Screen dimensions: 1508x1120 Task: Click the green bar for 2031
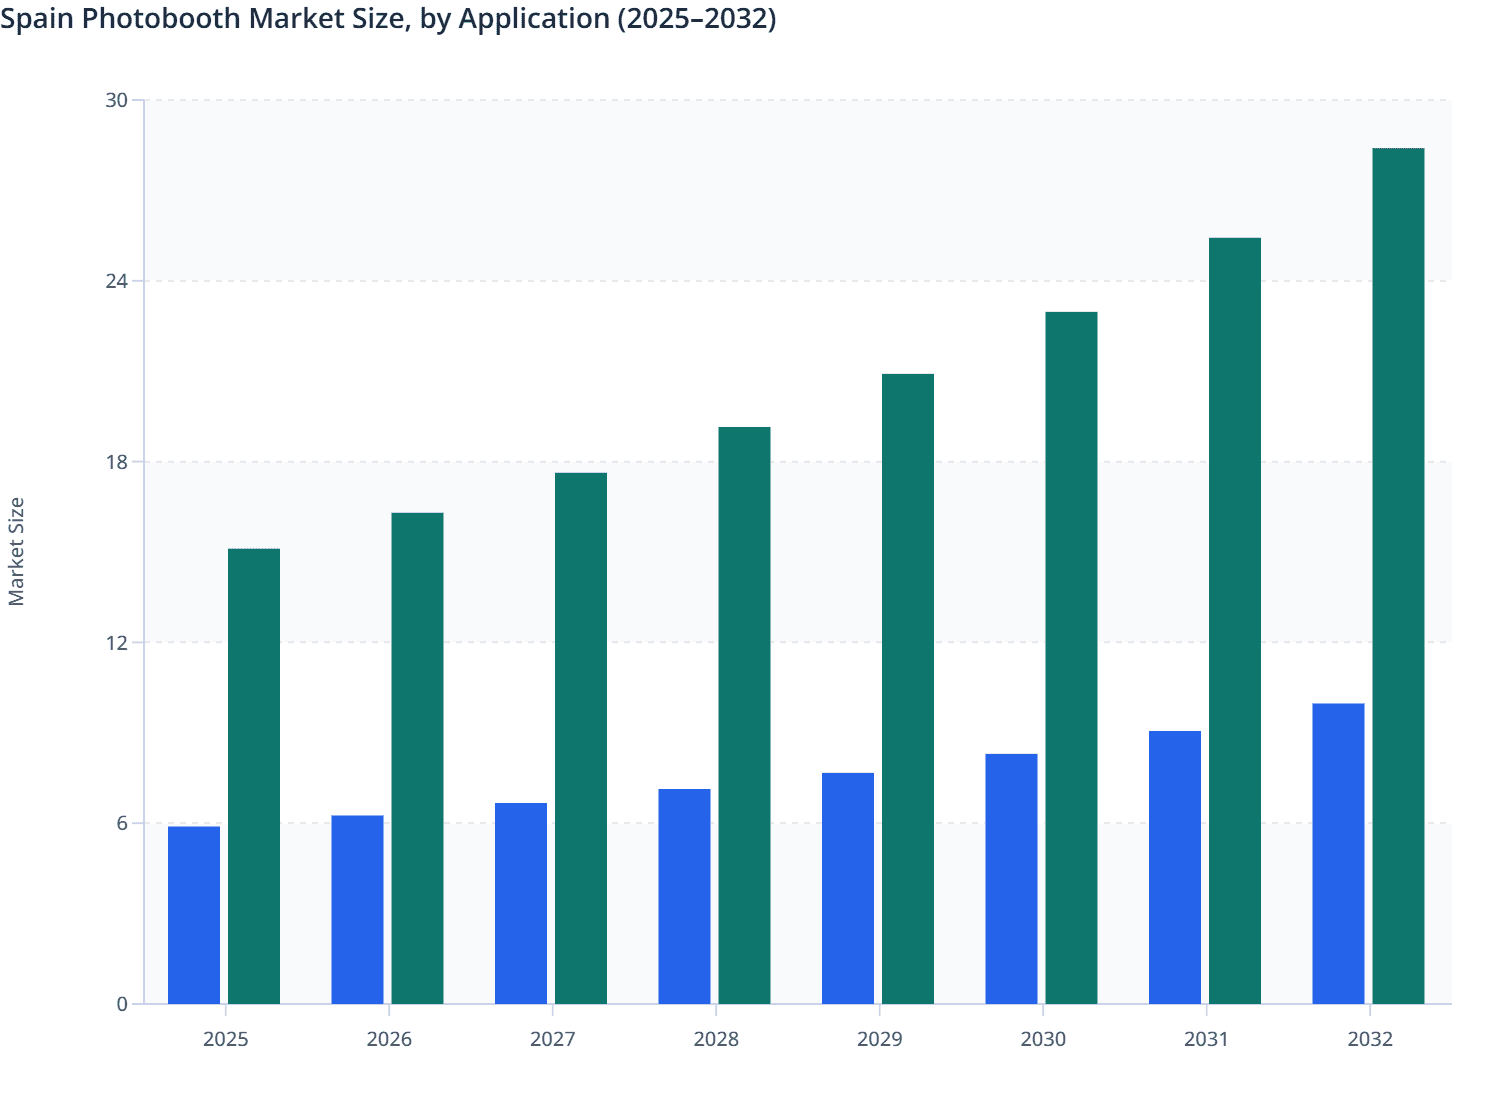point(1234,620)
